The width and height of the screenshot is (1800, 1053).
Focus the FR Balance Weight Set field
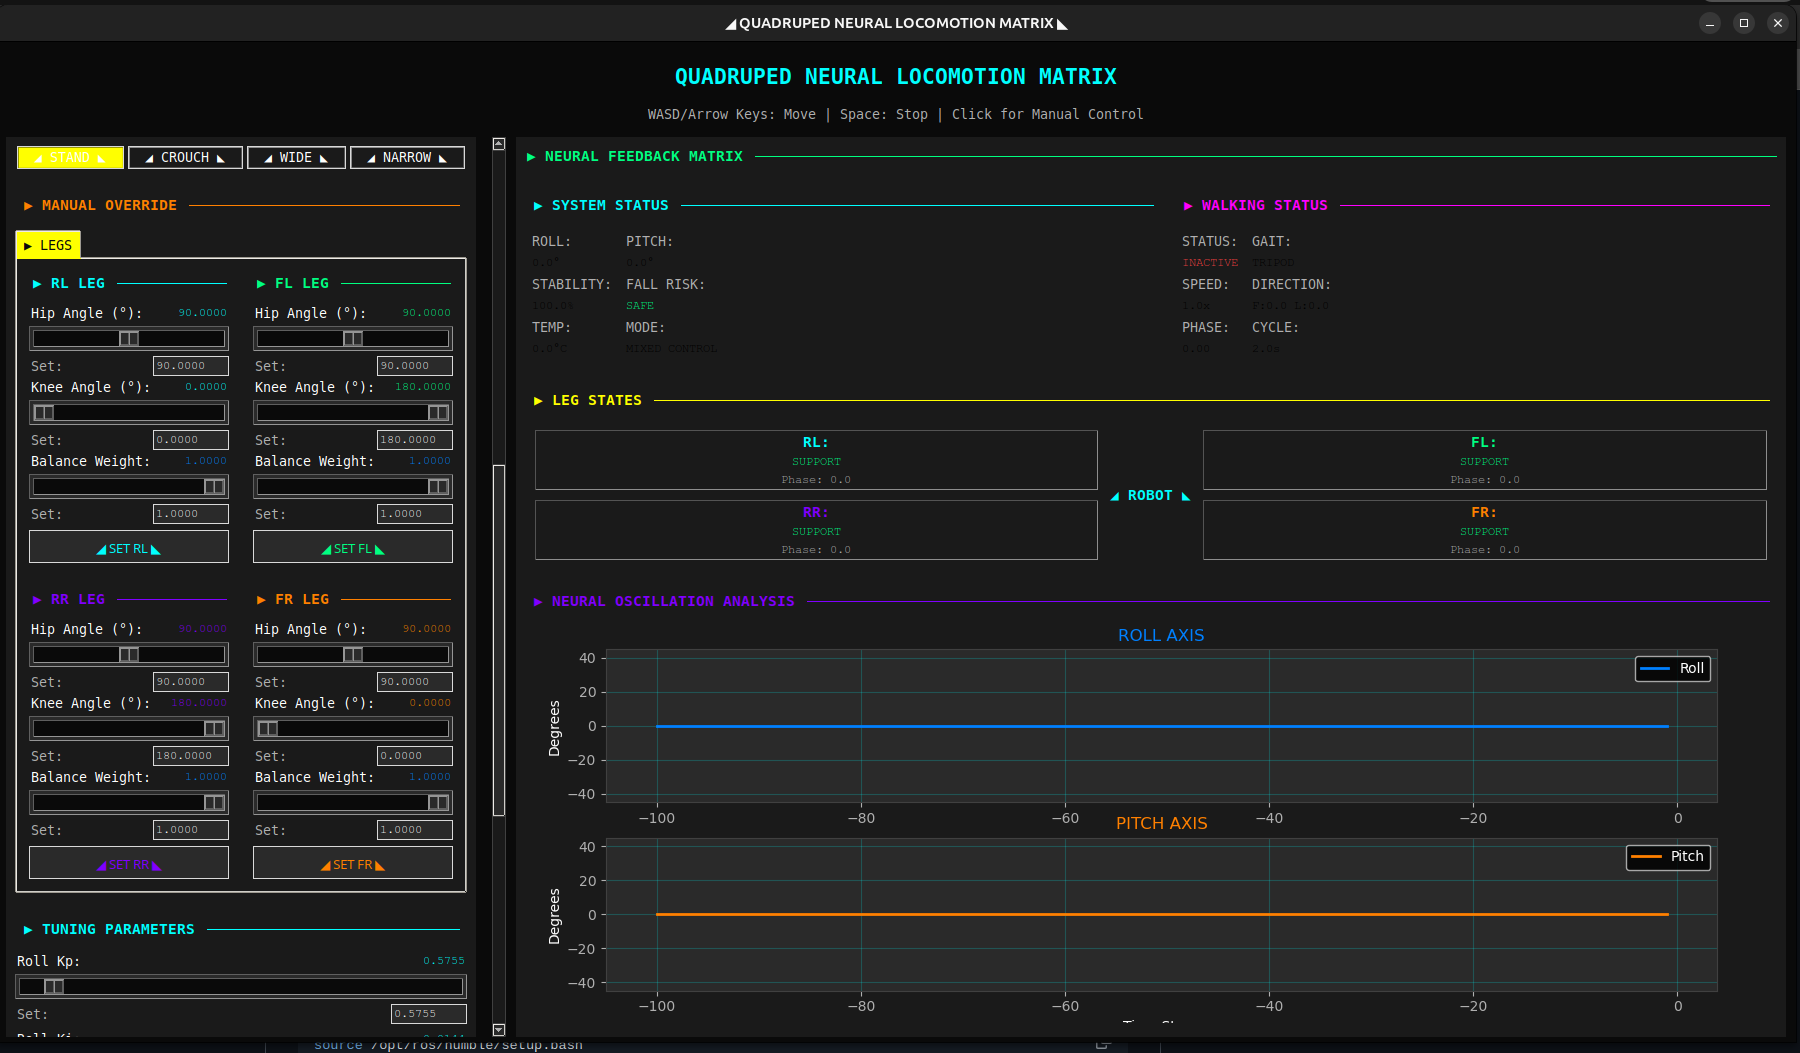coord(415,830)
